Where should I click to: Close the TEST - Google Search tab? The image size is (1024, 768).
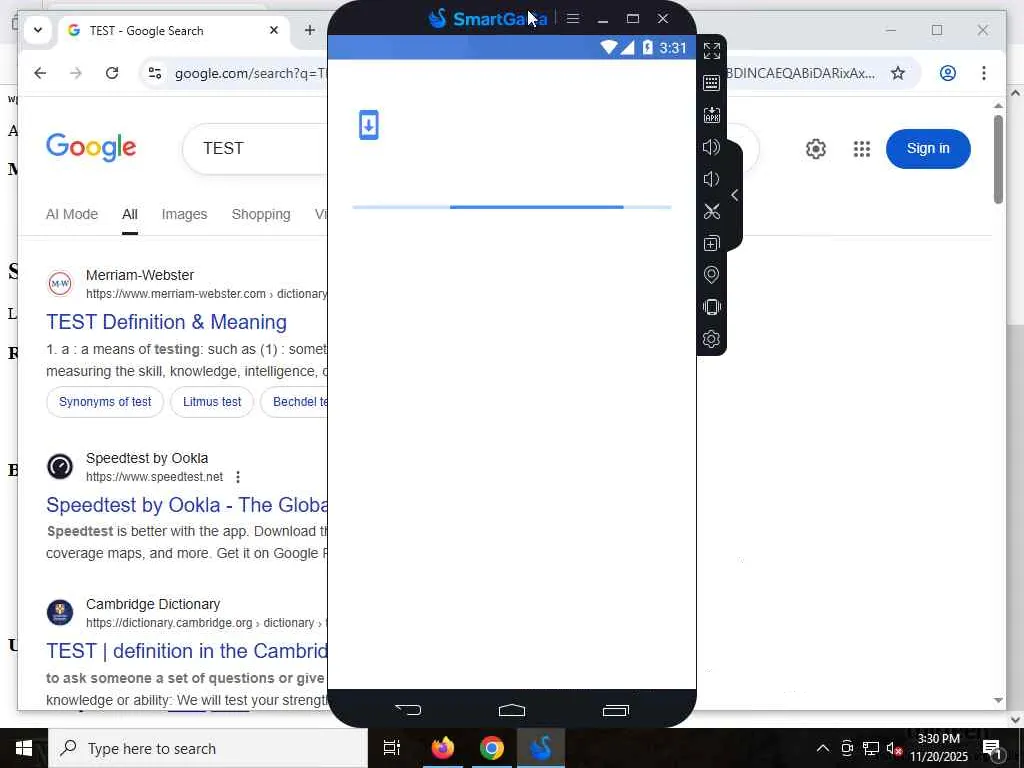[274, 30]
